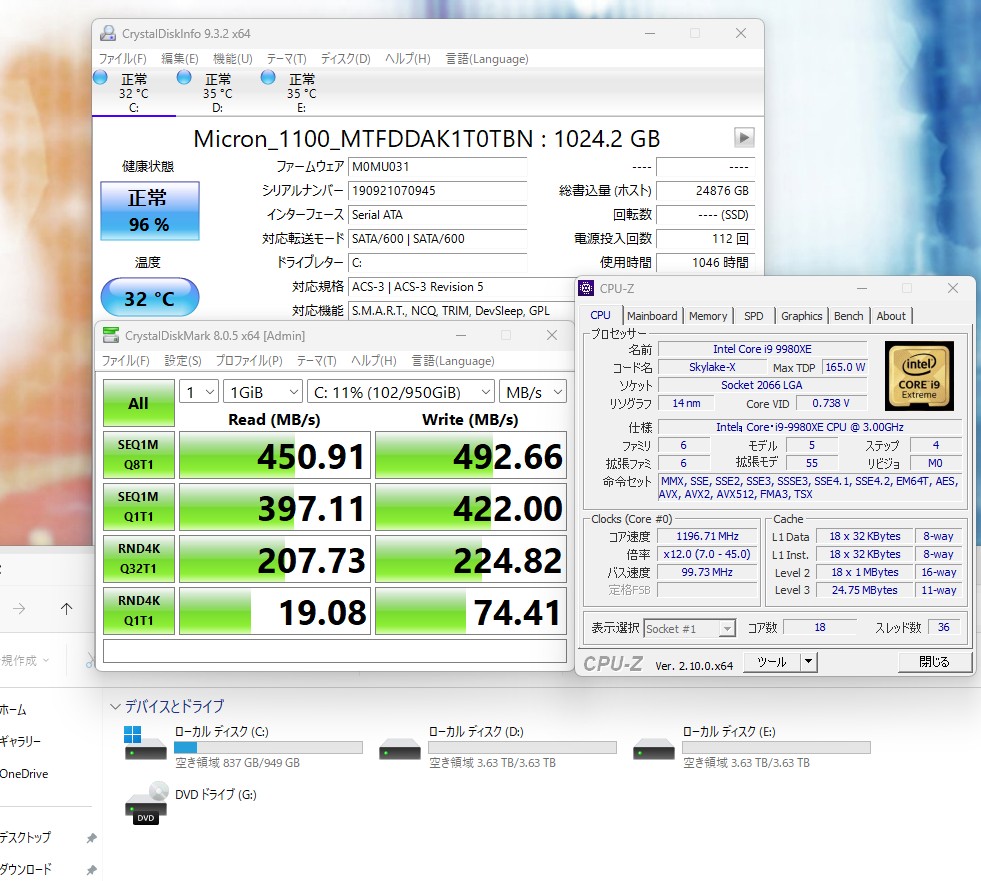Screen dimensions: 981x881
Task: Click the Explorer forward navigation arrow
Action: tap(19, 608)
